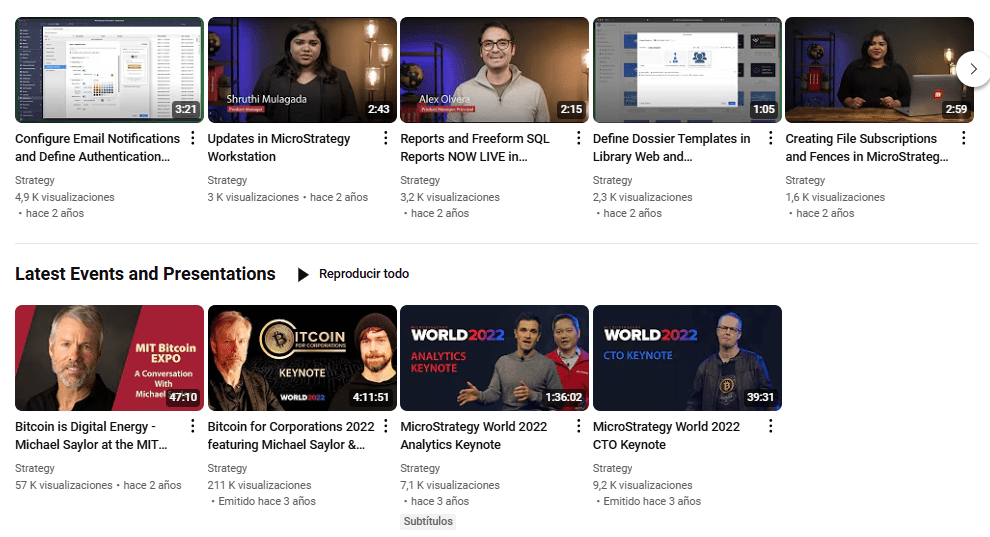Open options menu for Bitcoin for Corporations 2022
990x537 pixels.
tap(386, 427)
